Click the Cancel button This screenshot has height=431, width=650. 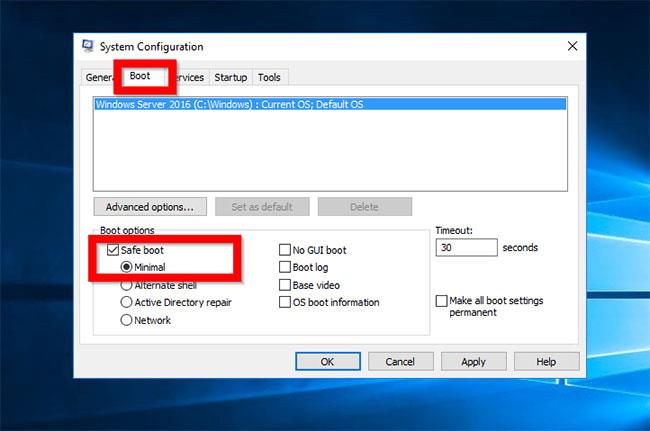(x=400, y=361)
